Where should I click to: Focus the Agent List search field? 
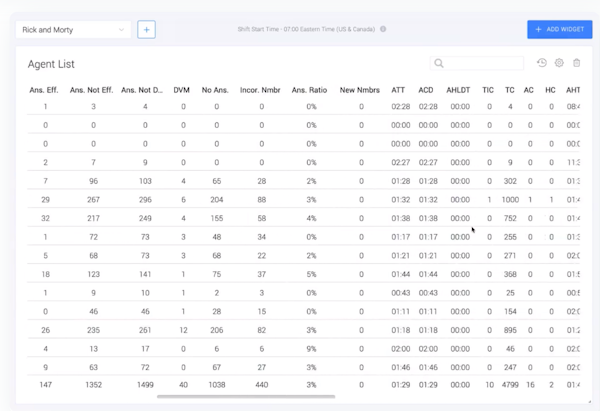coord(485,63)
